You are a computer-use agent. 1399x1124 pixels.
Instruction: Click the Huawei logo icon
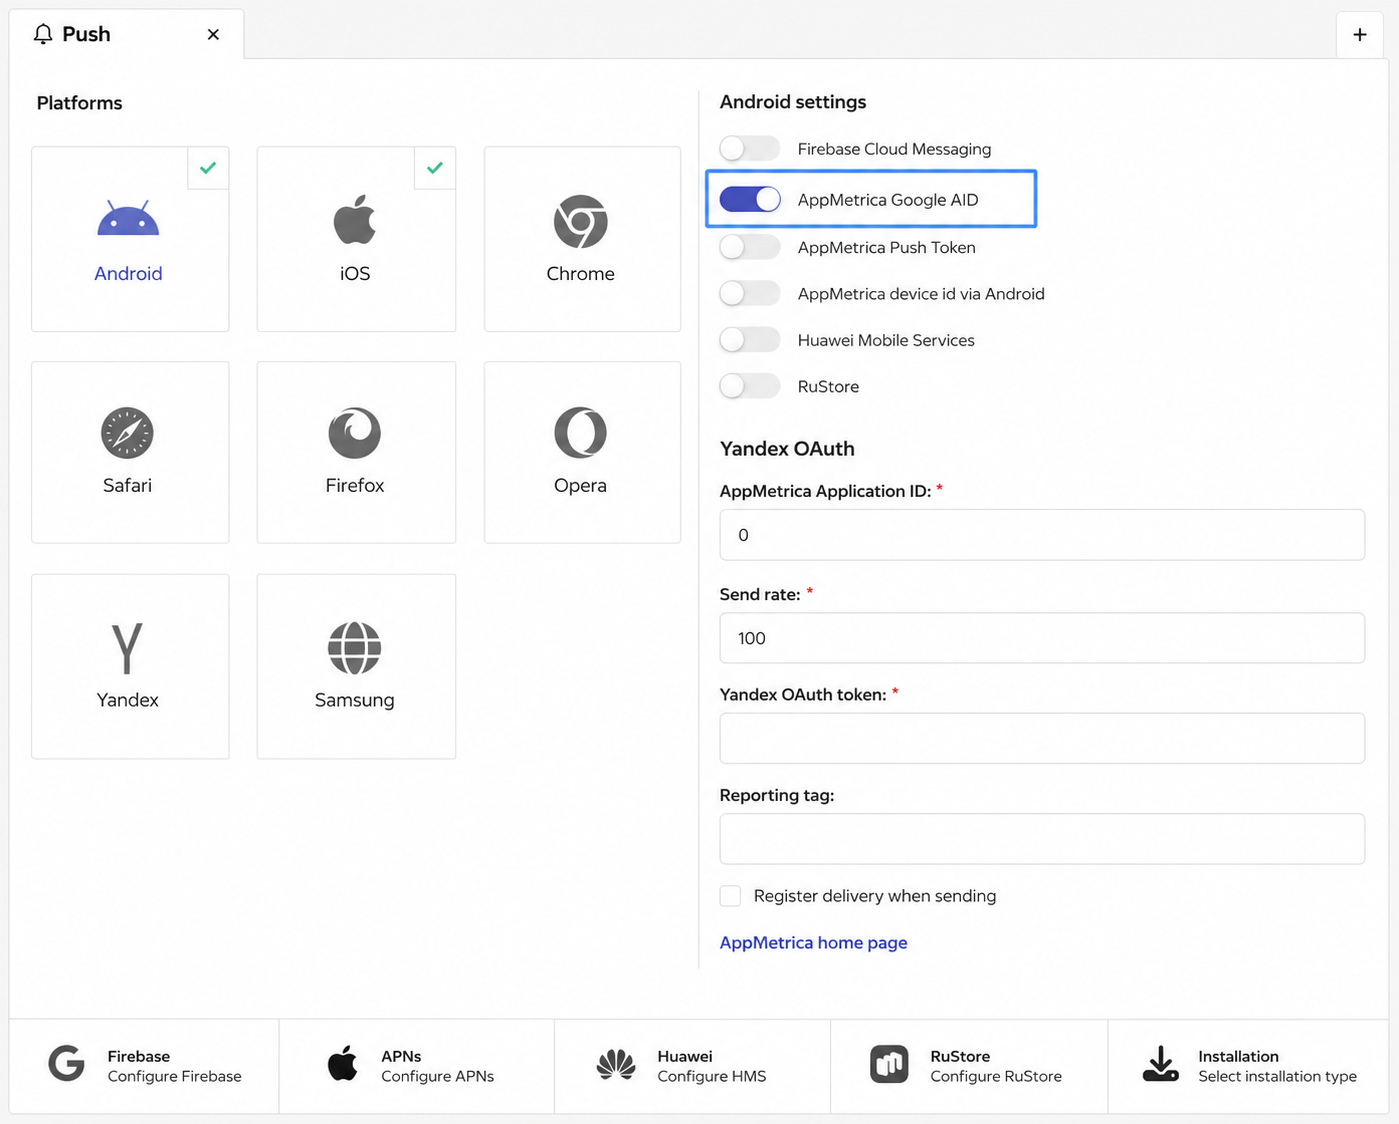click(616, 1065)
